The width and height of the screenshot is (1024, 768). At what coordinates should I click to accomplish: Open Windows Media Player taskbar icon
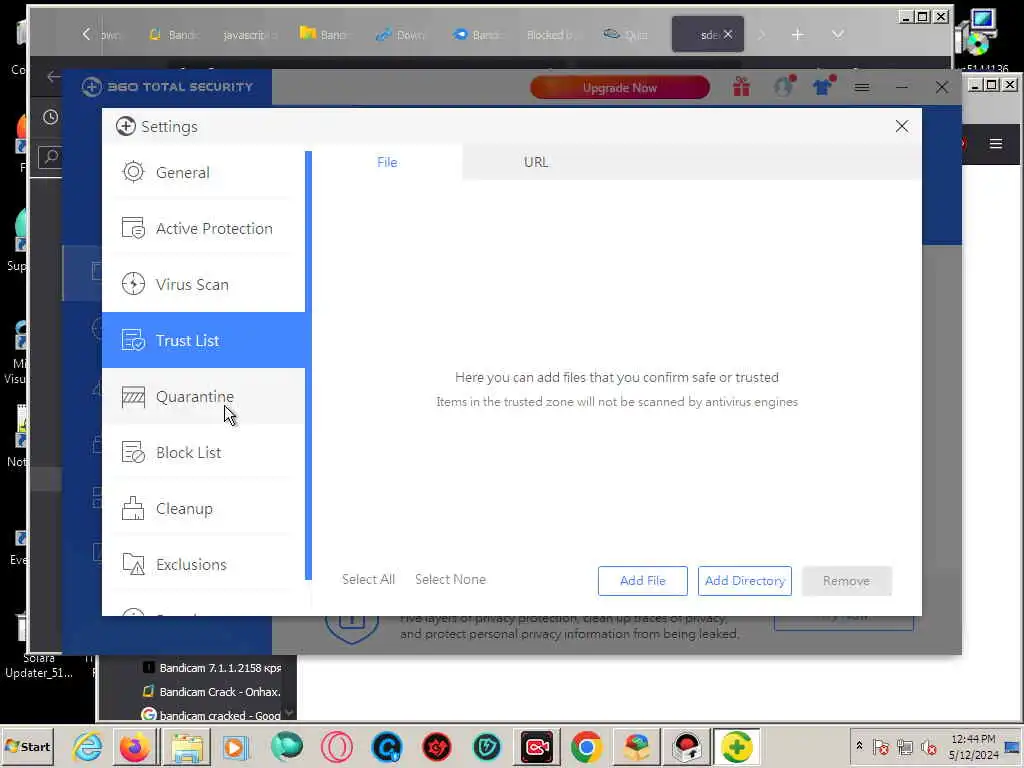click(x=235, y=747)
